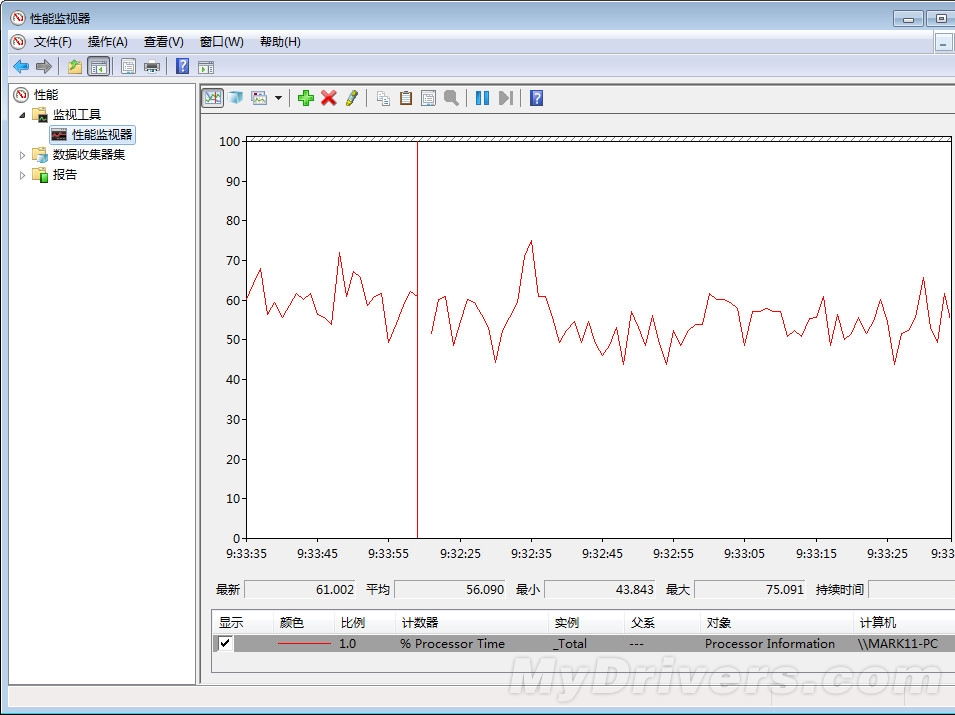
Task: Collapse the 监视工具 tree node
Action: 23,115
